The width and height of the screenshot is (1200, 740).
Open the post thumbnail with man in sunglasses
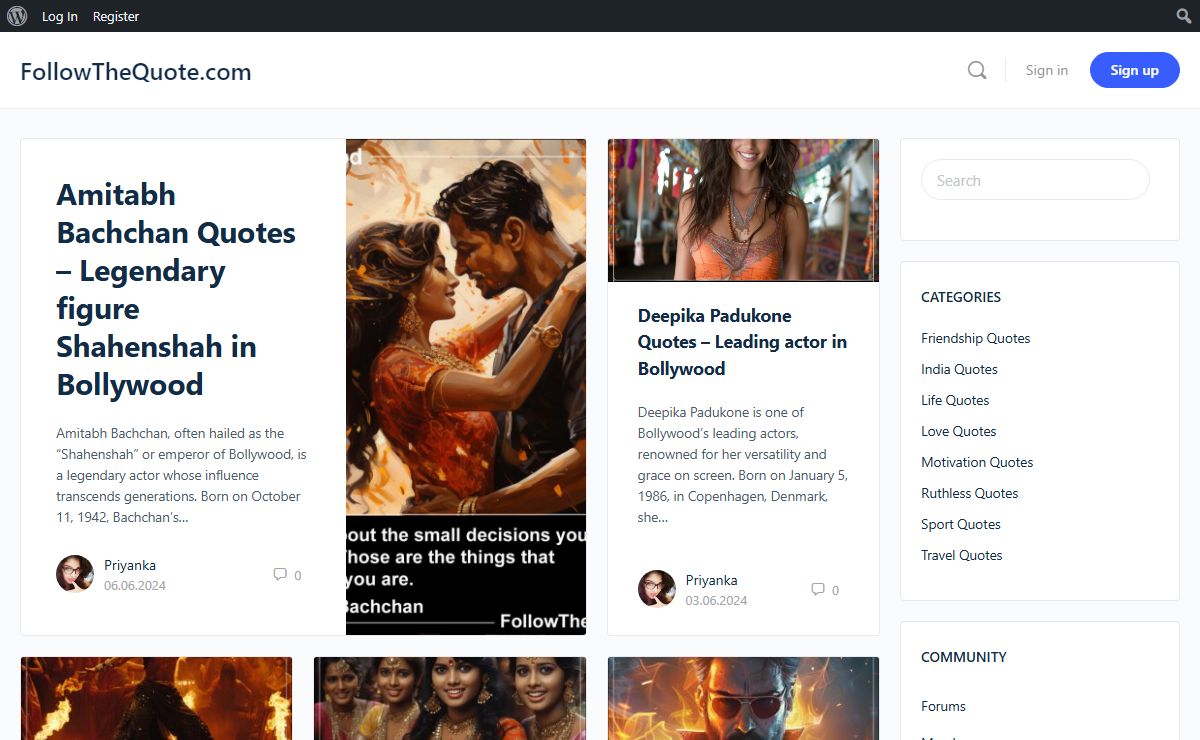point(743,698)
